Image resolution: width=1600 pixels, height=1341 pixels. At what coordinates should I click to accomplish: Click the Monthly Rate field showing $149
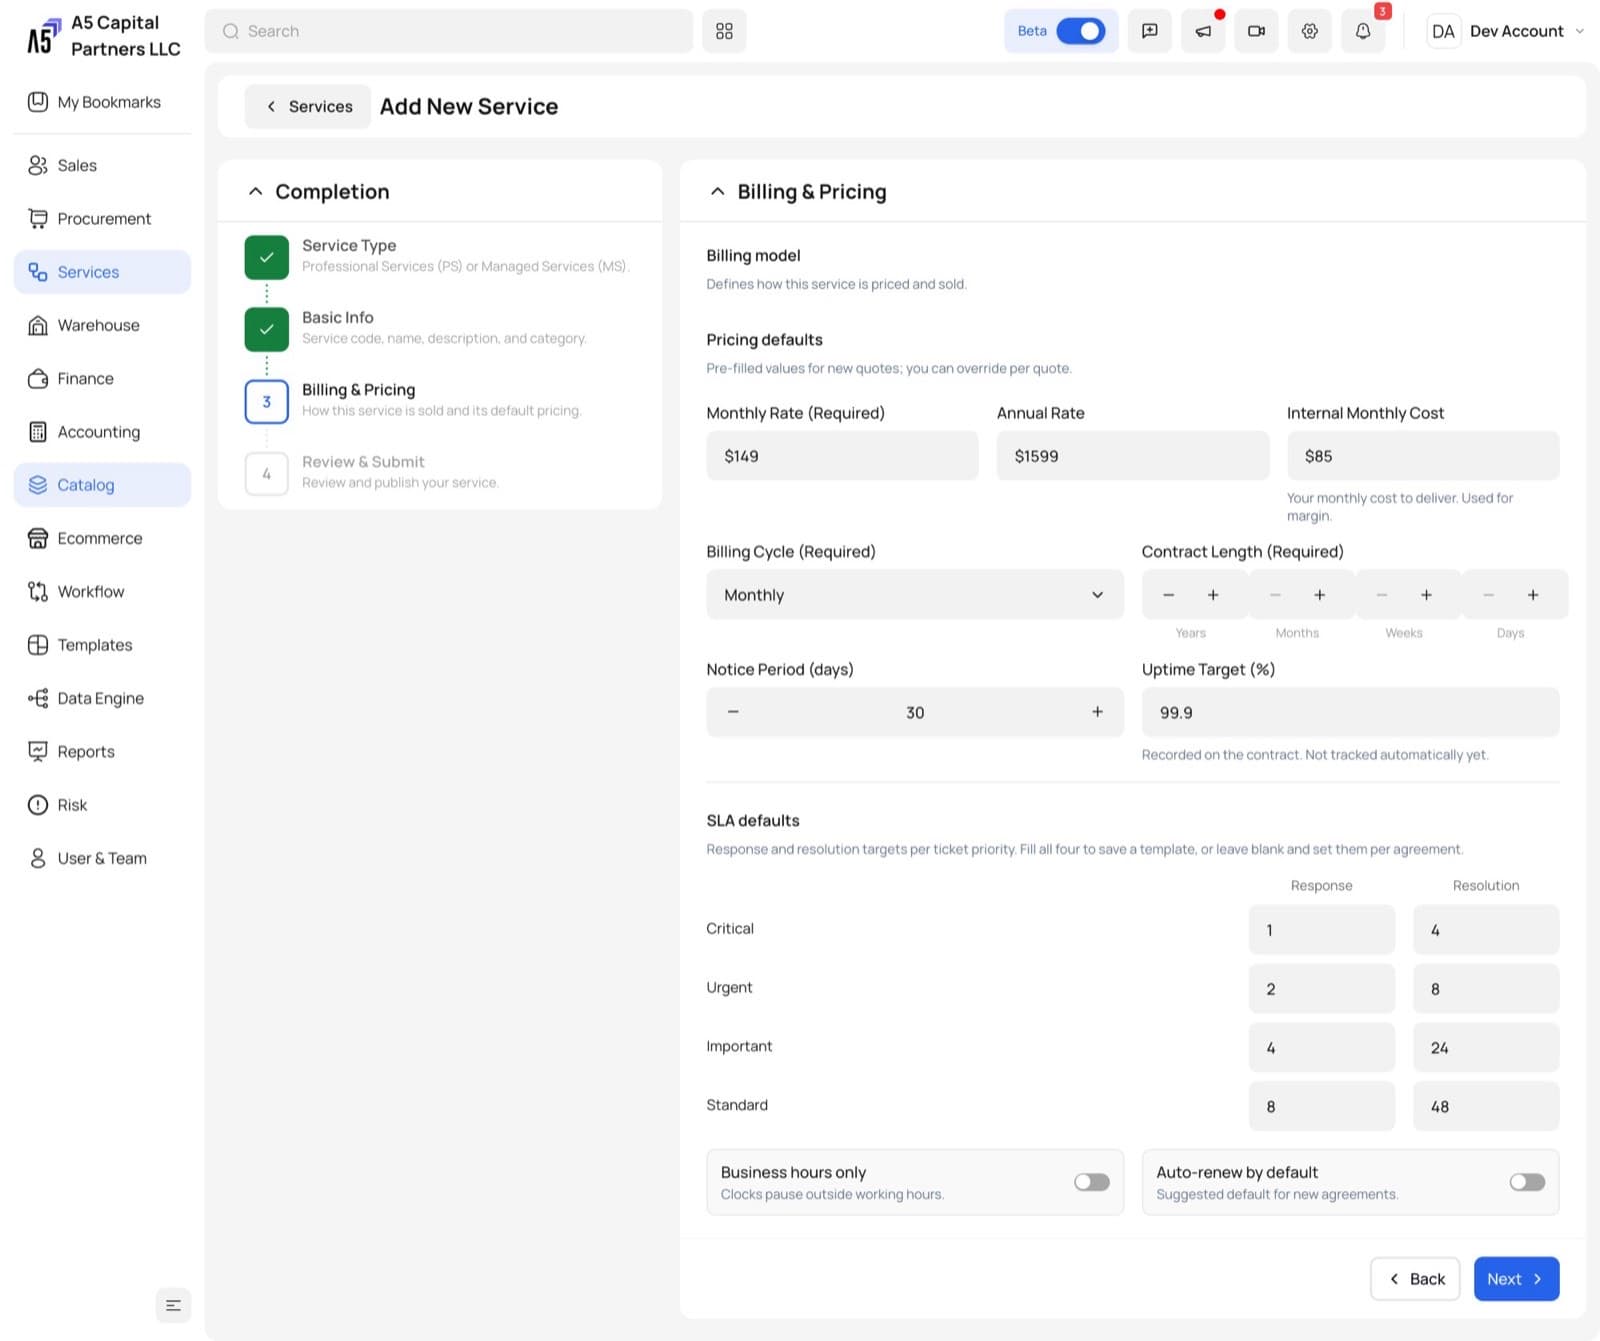pyautogui.click(x=842, y=456)
